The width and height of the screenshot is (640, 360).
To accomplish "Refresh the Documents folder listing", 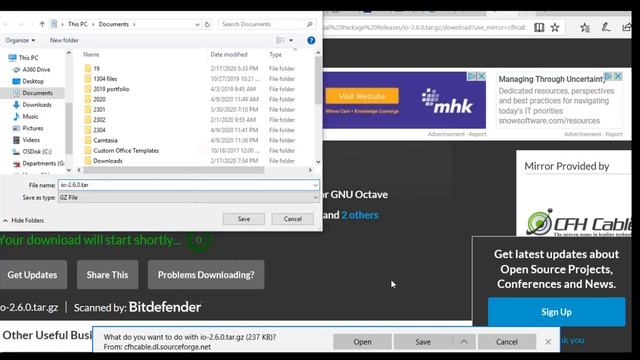I will point(207,24).
